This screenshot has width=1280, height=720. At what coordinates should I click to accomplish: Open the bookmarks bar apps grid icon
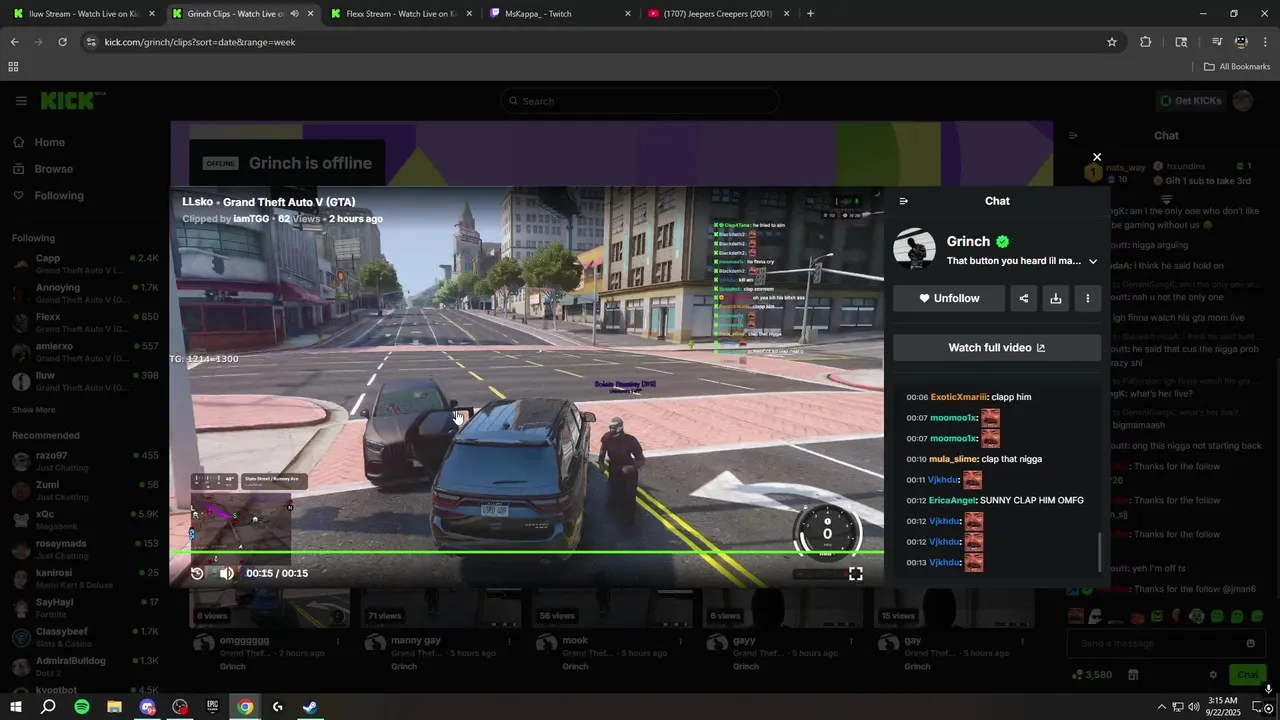coord(13,67)
